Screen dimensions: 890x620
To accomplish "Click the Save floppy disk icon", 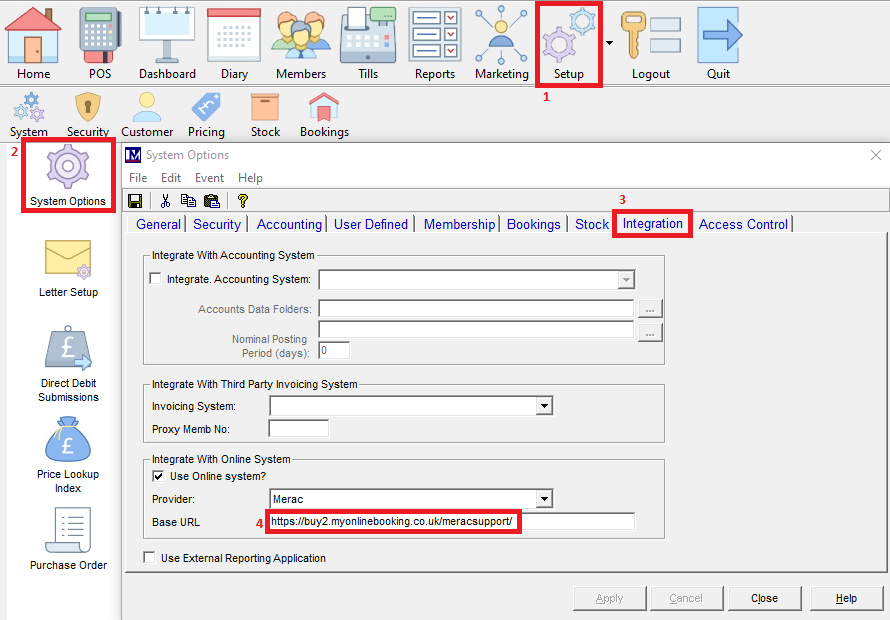I will pos(135,201).
